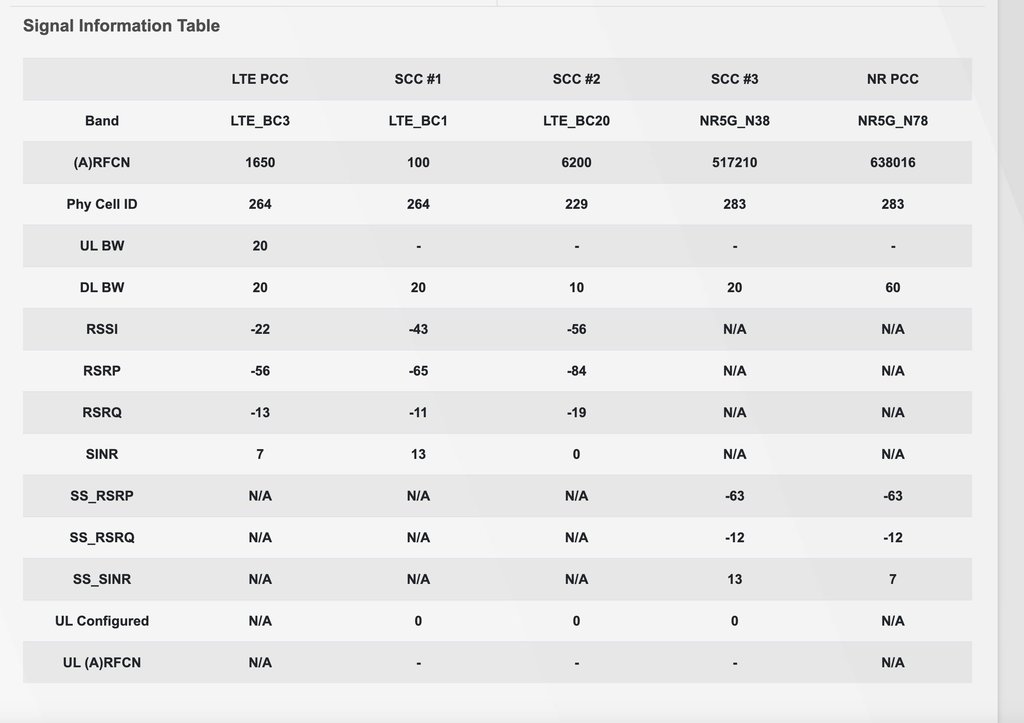The height and width of the screenshot is (723, 1024).
Task: Click the (A)RFCN row label
Action: click(102, 162)
